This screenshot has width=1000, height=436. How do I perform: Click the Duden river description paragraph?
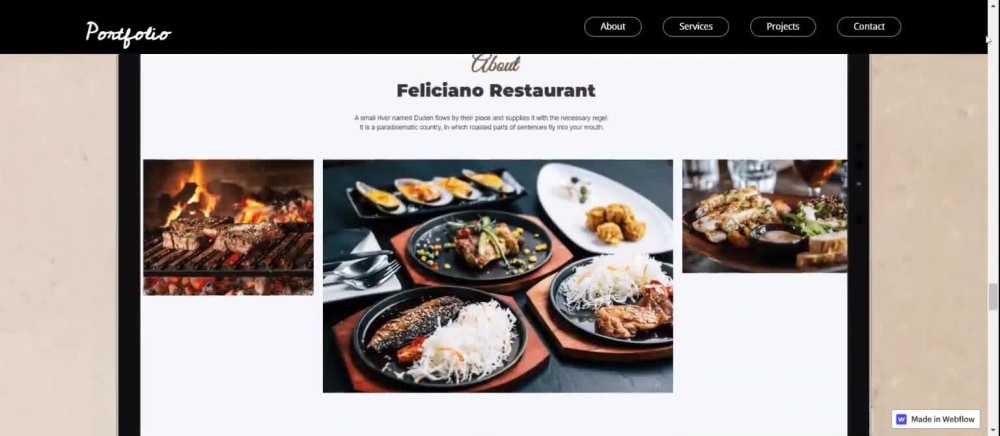click(x=482, y=123)
